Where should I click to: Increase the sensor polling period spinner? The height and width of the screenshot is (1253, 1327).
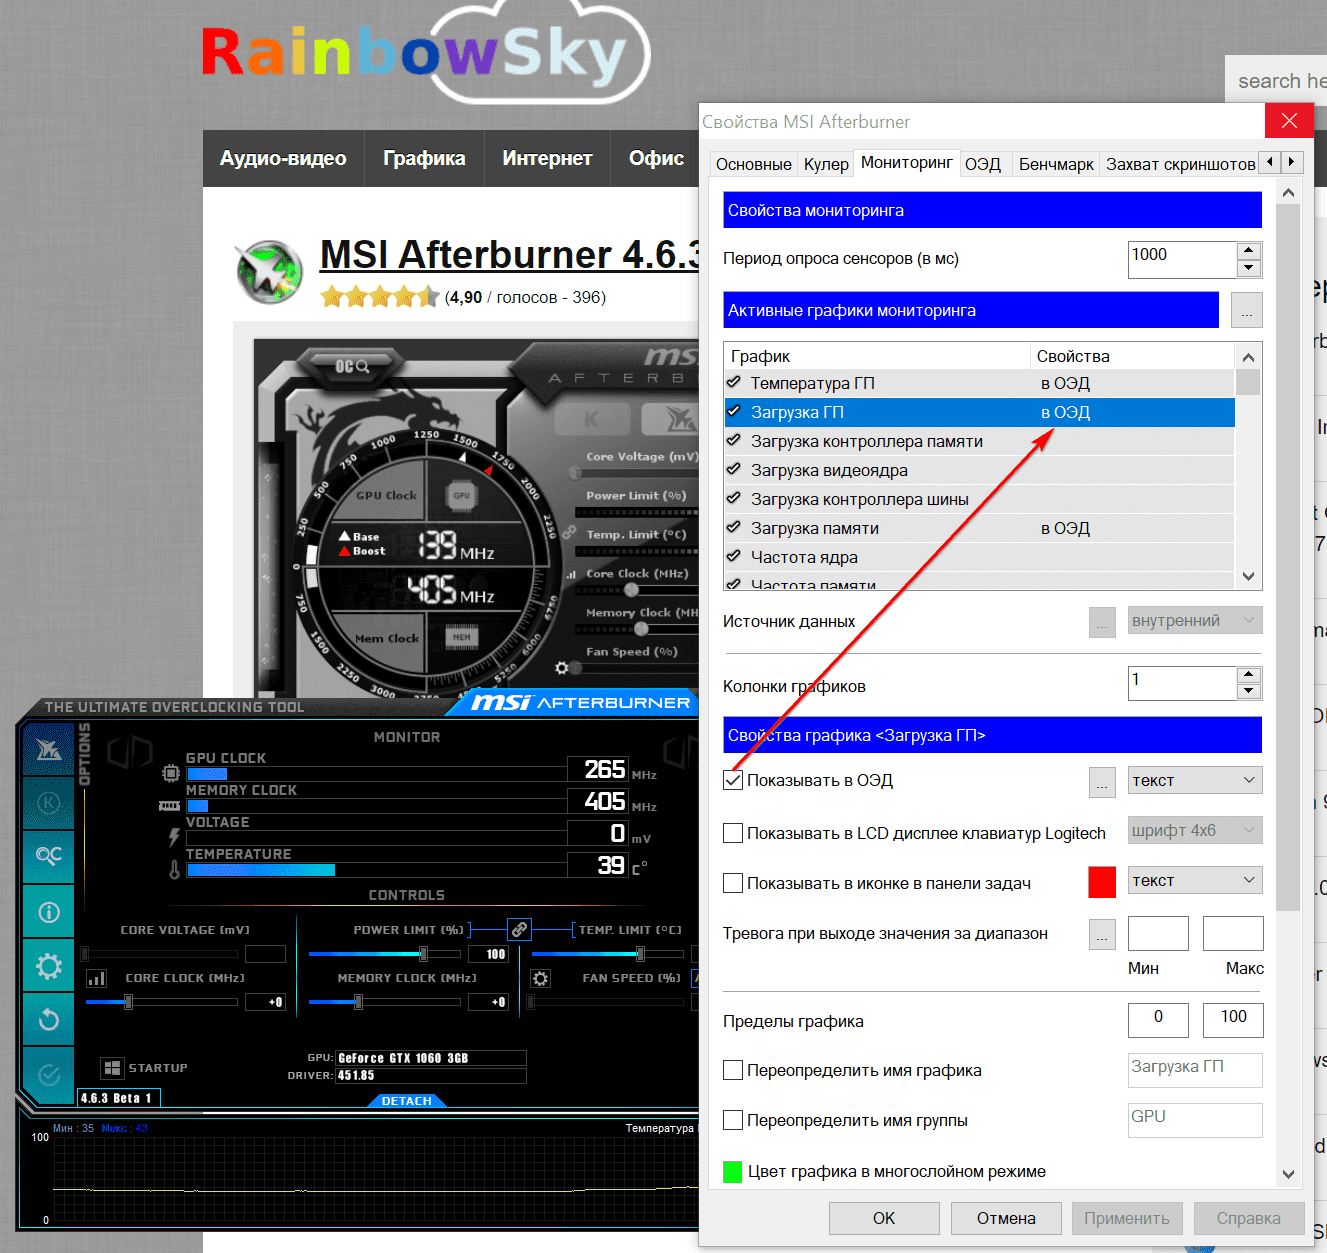[x=1247, y=250]
